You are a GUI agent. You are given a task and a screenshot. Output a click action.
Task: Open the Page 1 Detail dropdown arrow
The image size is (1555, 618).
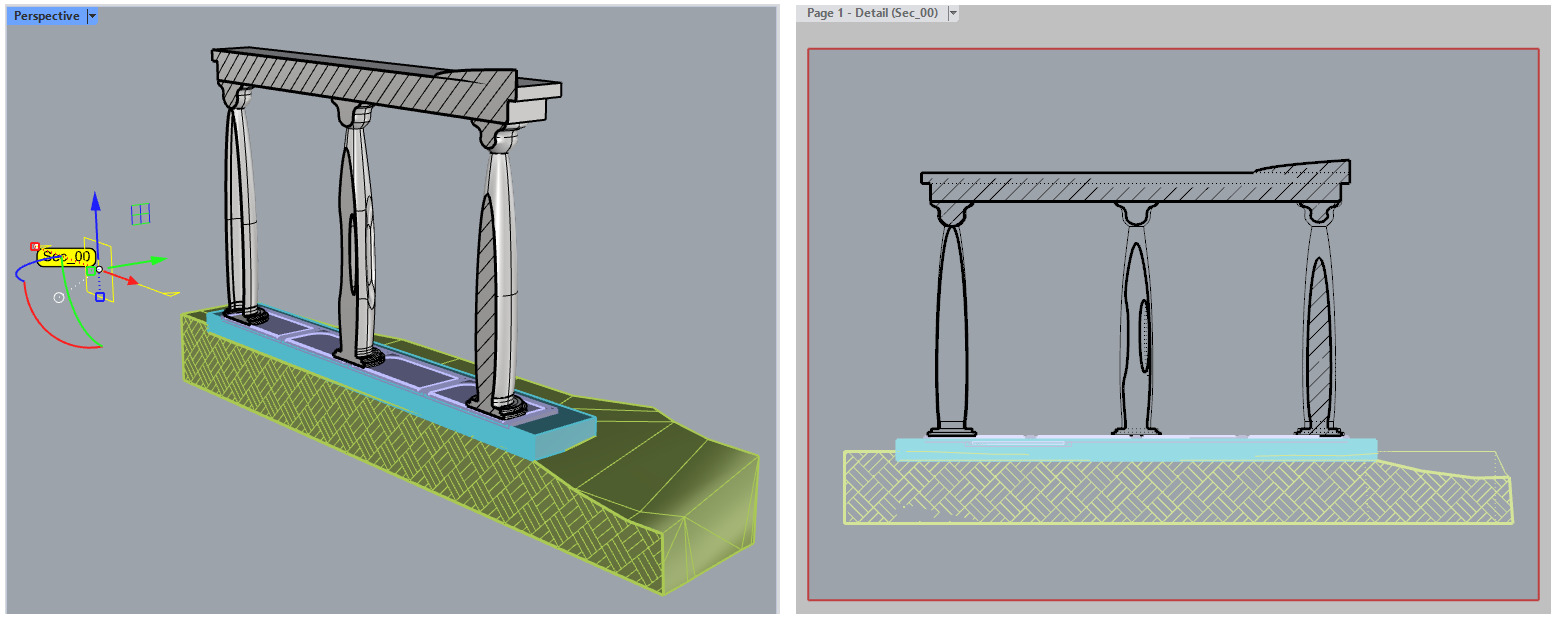tap(953, 13)
